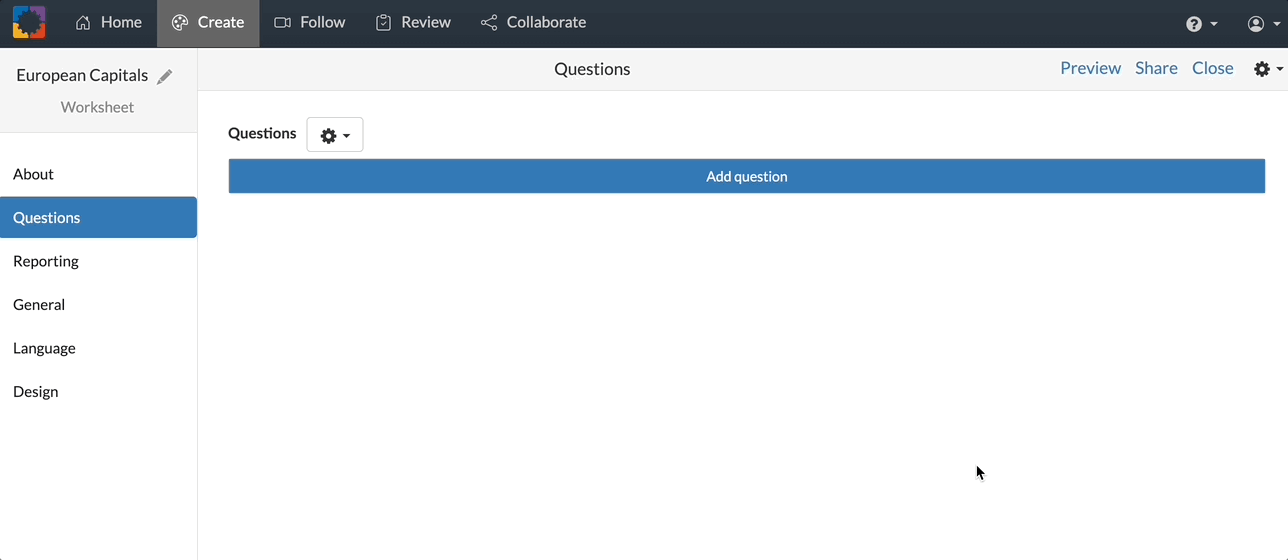Open the help question-mark menu

[x=1202, y=23]
